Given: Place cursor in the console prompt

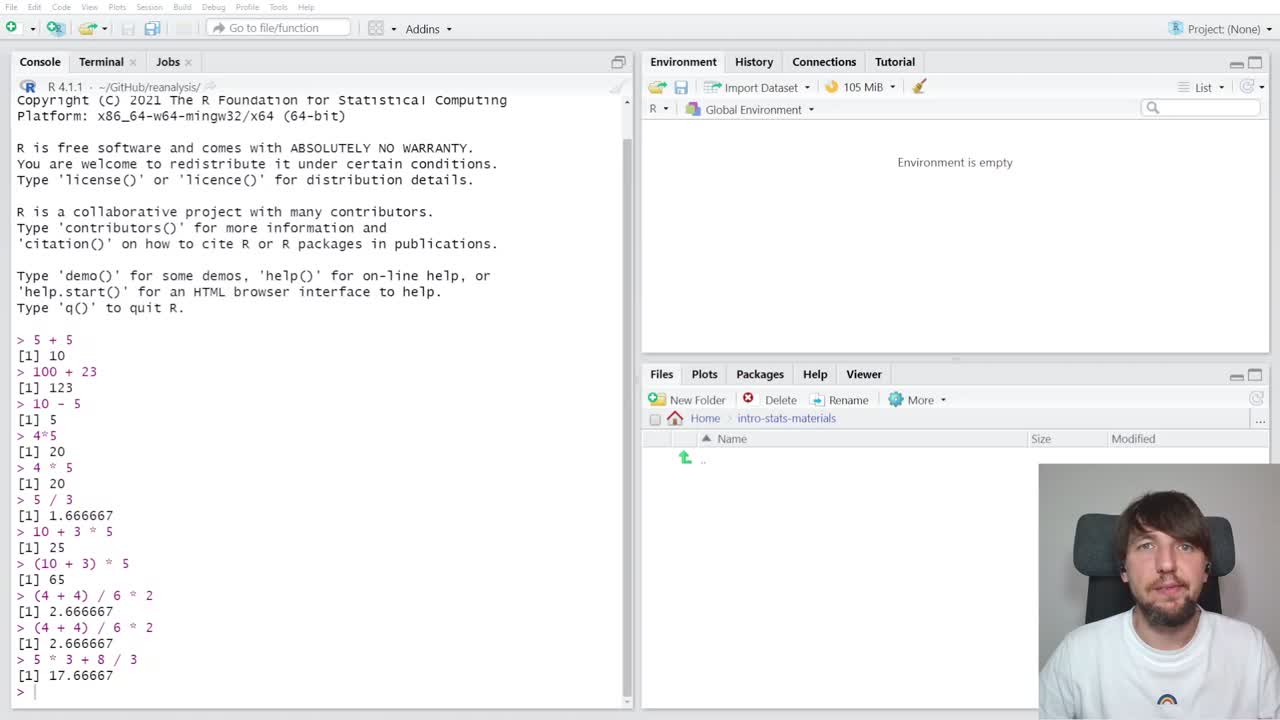Looking at the screenshot, I should click(x=35, y=691).
